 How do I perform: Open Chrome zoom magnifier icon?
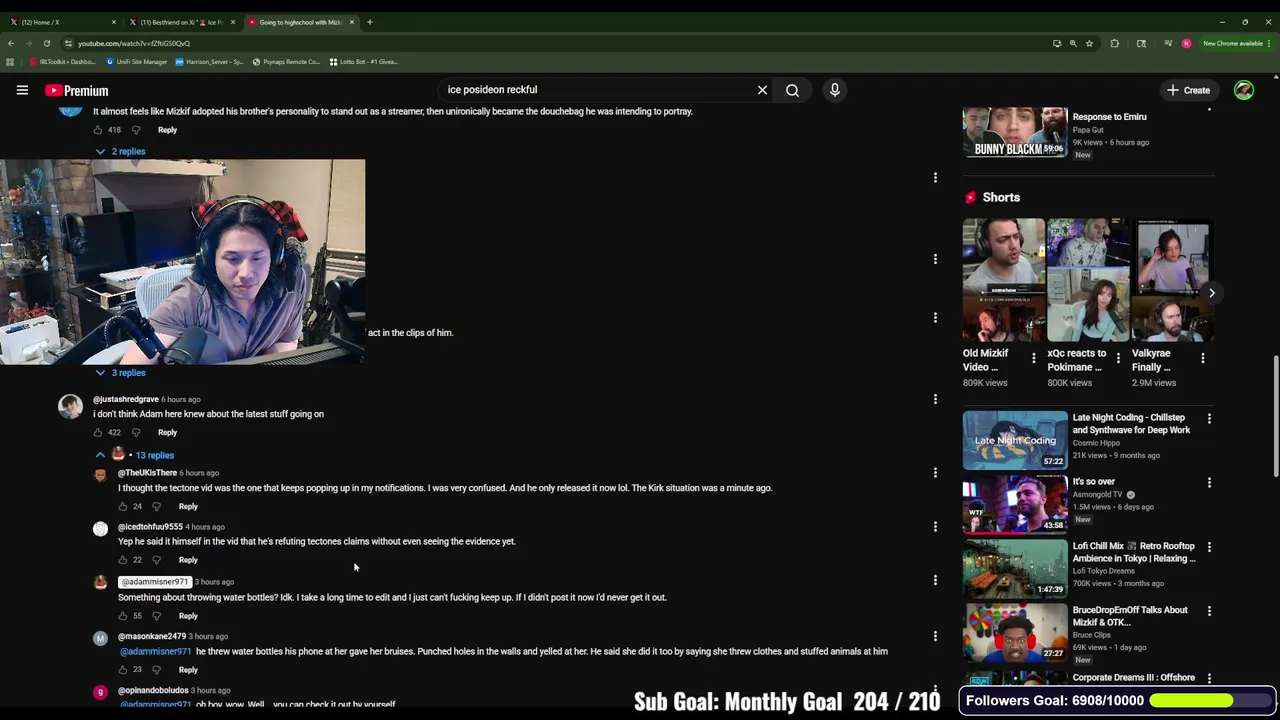pyautogui.click(x=1073, y=43)
